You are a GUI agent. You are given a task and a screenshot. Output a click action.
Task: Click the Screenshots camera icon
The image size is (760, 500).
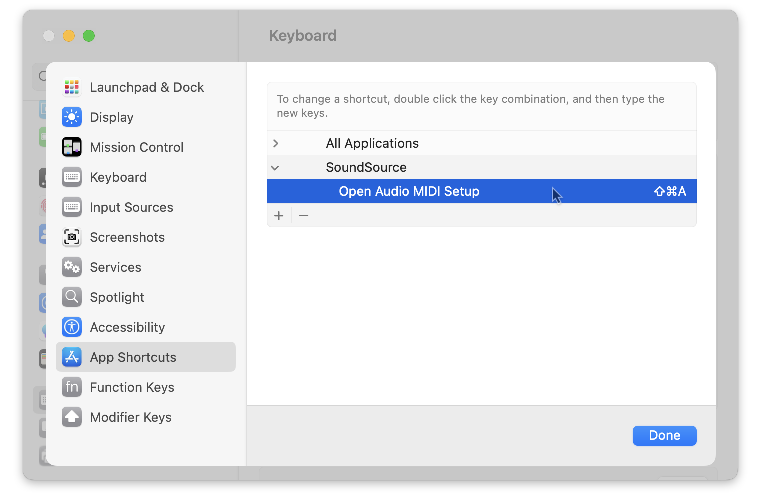pyautogui.click(x=72, y=237)
